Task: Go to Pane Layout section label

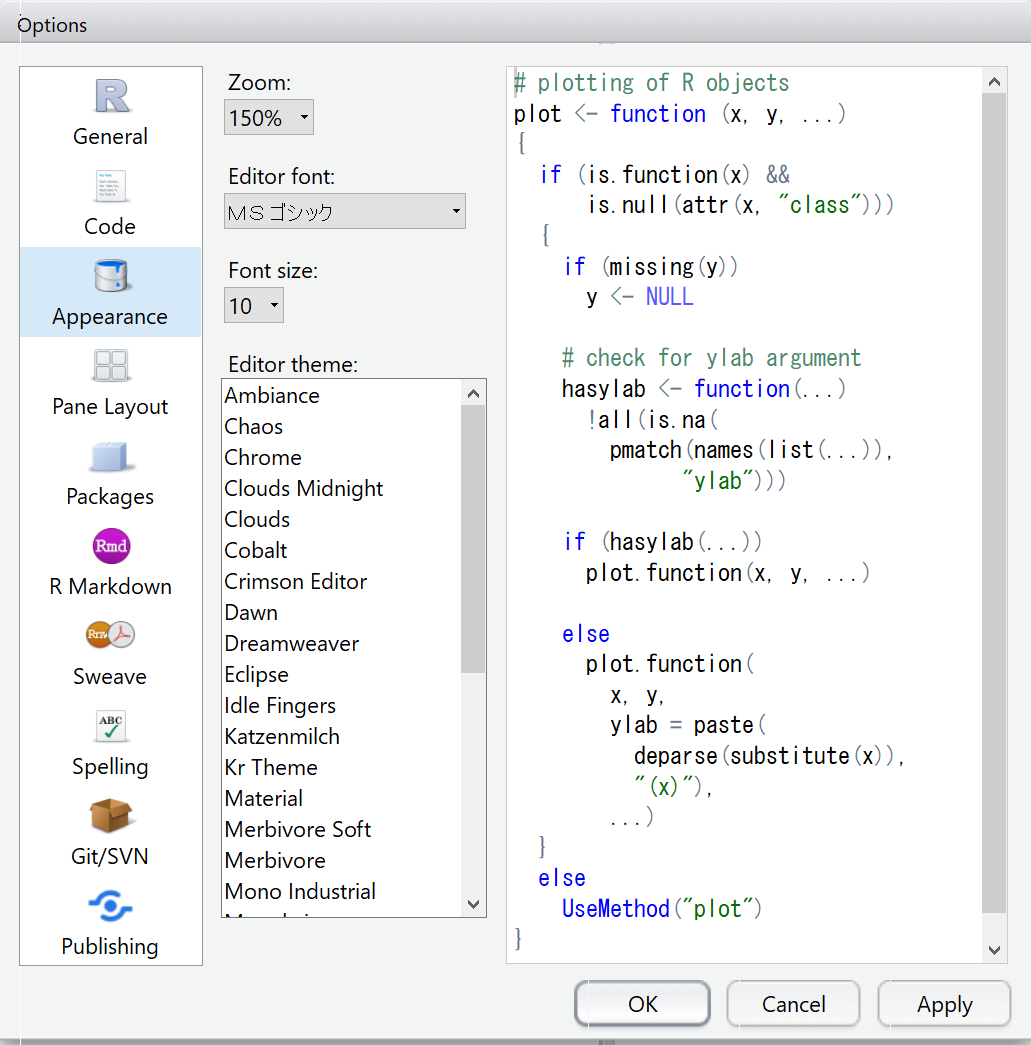Action: coord(111,407)
